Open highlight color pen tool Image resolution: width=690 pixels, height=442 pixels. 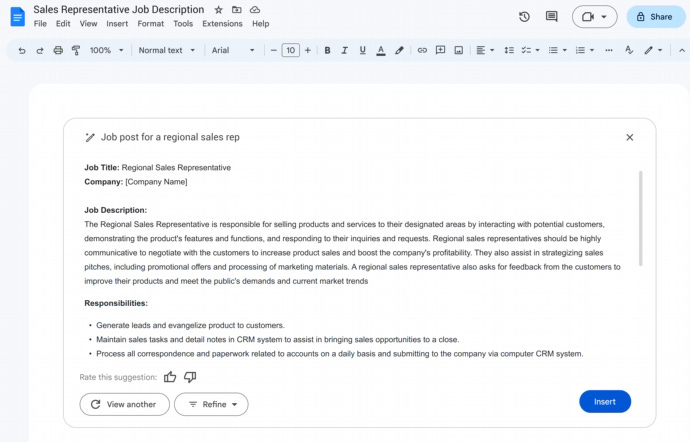[399, 50]
